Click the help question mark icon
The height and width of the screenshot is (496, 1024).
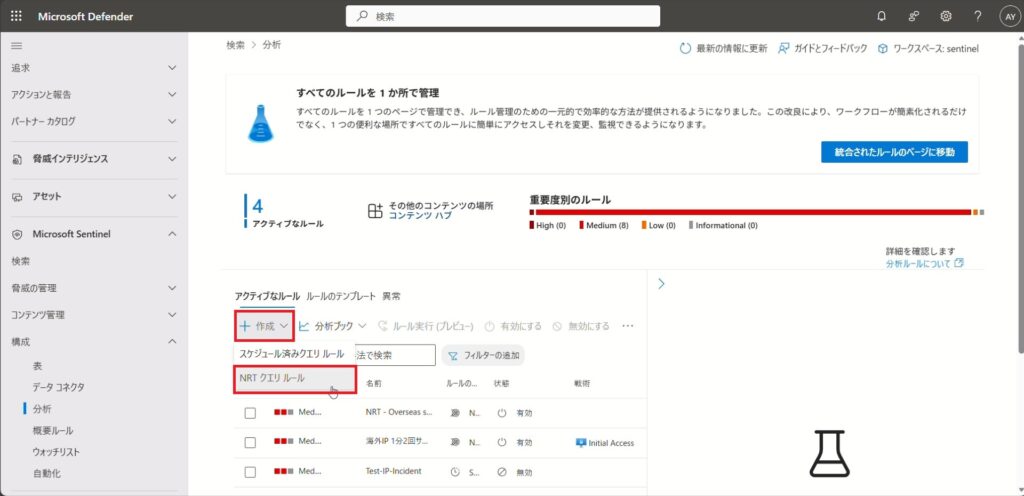click(x=977, y=16)
